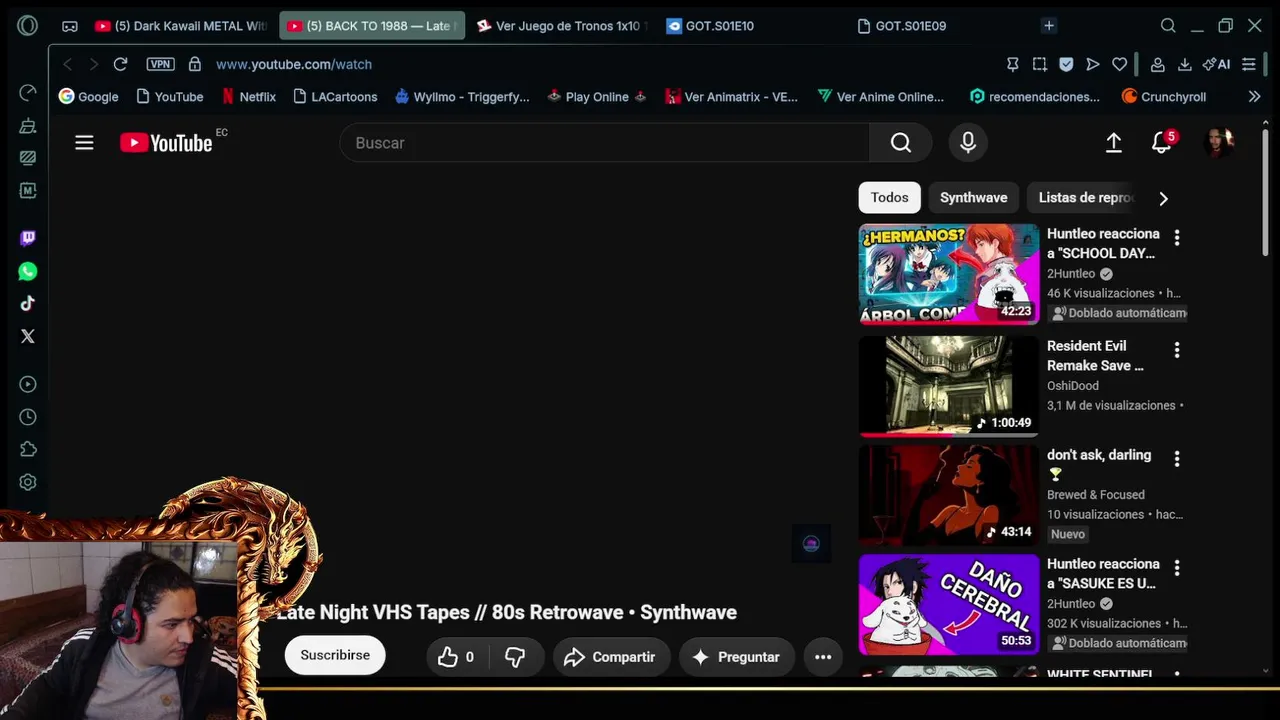
Task: Open the send/My Flow arrow icon
Action: coord(1093,64)
